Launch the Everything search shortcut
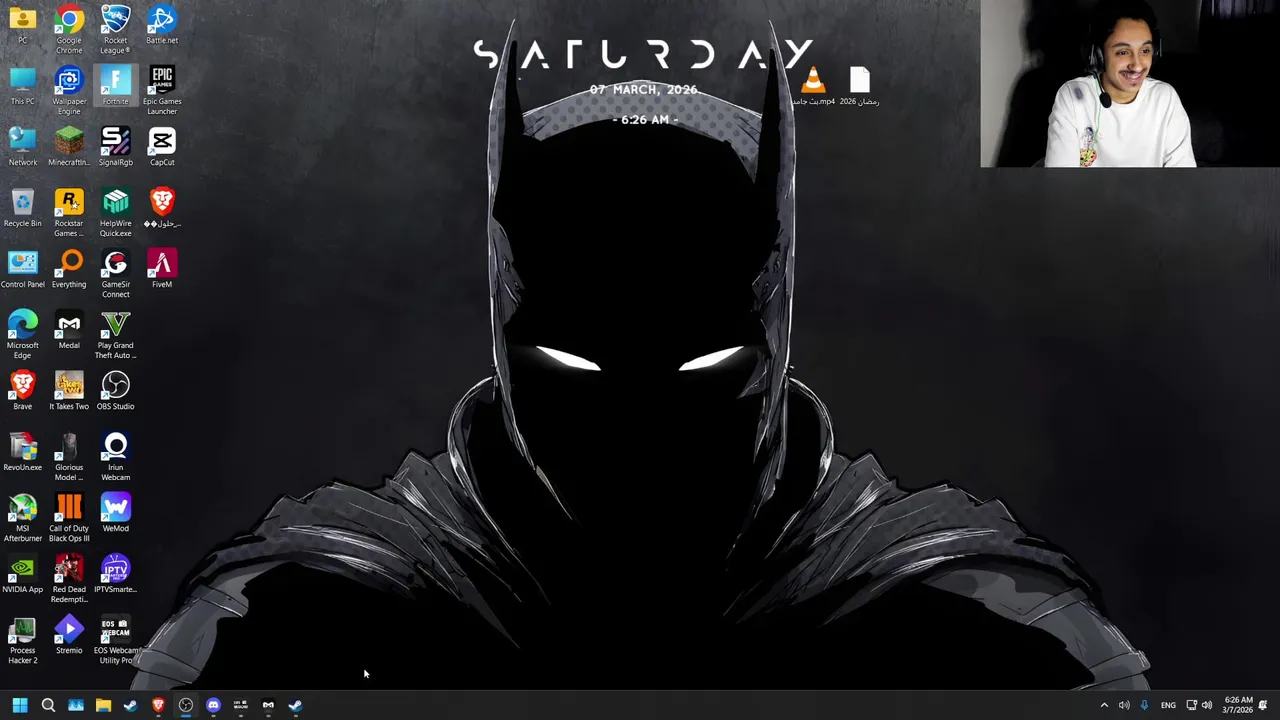The image size is (1280, 720). pos(69,270)
